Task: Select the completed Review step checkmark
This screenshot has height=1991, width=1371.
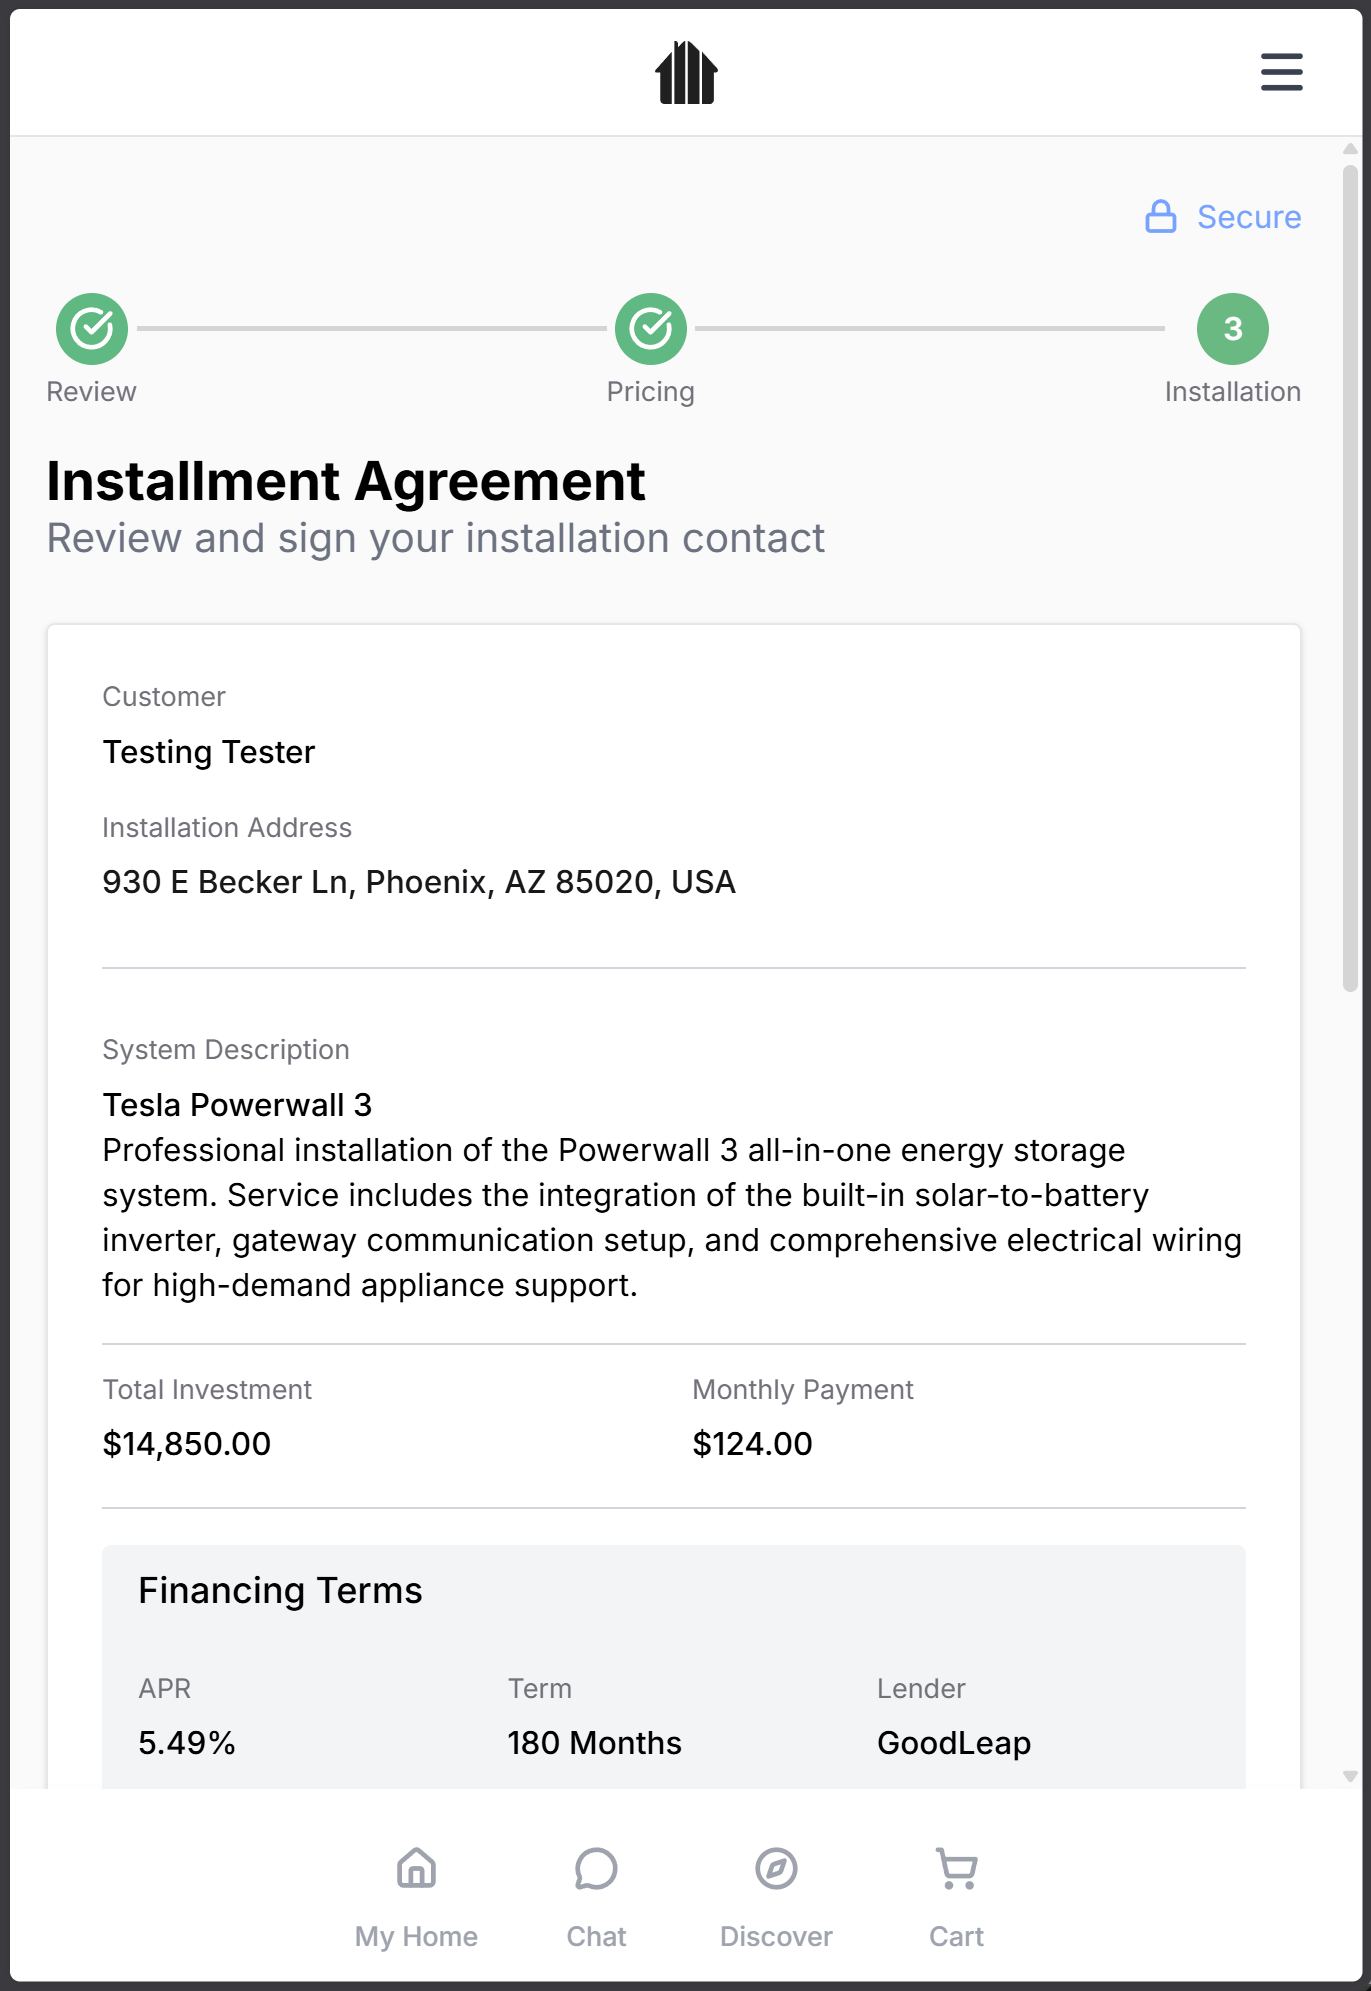Action: [x=92, y=329]
